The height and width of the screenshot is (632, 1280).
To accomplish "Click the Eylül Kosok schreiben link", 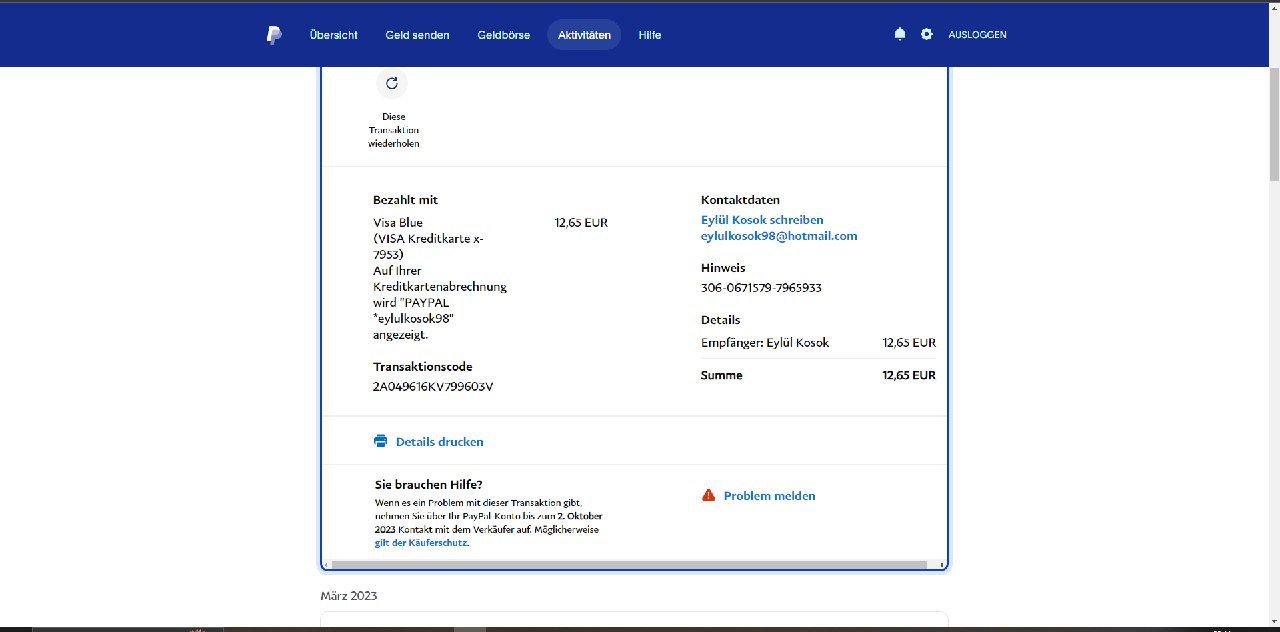I will click(762, 220).
